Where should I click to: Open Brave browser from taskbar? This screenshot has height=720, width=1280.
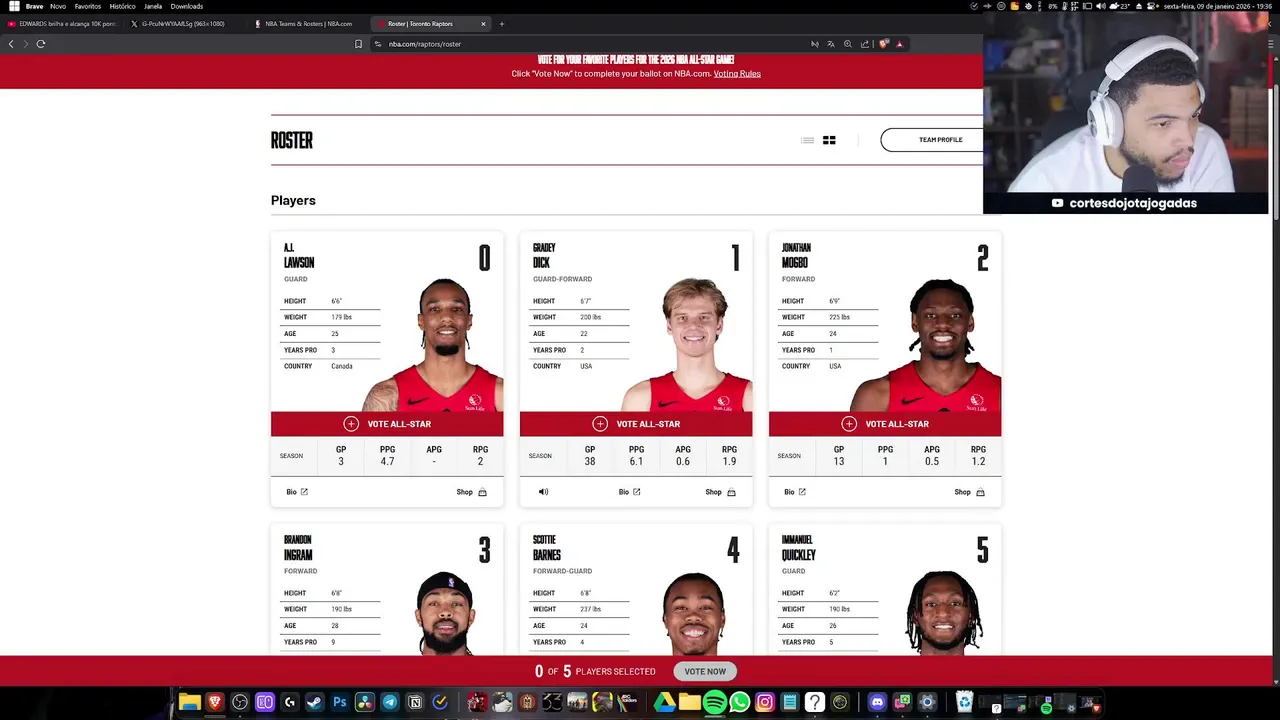pos(215,703)
